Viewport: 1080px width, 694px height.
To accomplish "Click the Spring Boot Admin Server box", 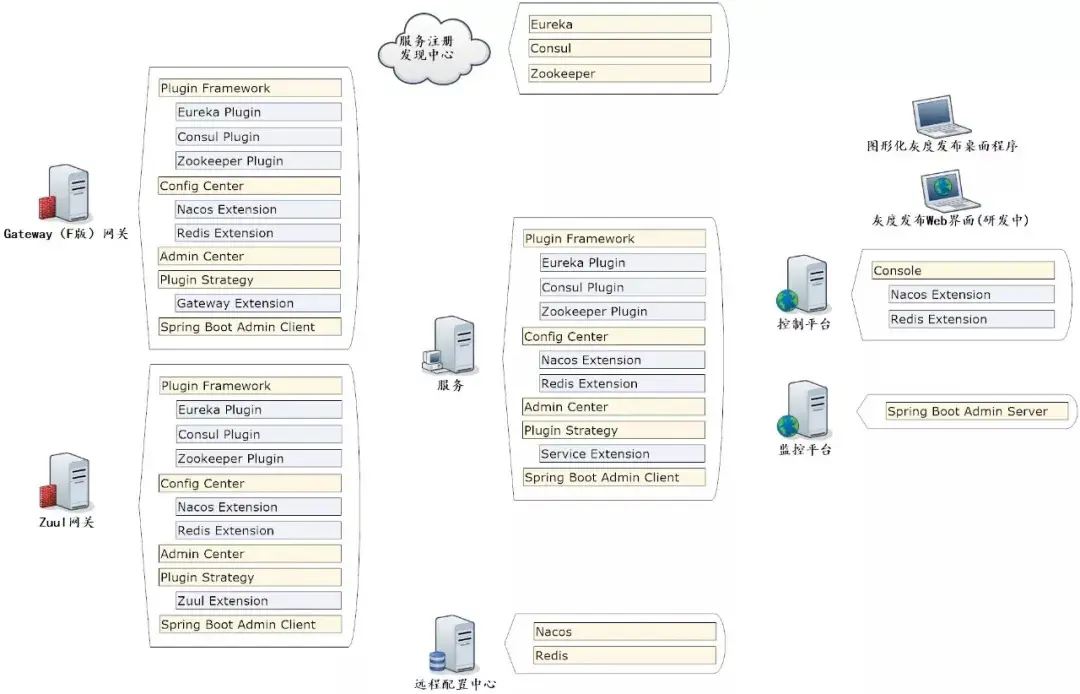I will click(977, 411).
